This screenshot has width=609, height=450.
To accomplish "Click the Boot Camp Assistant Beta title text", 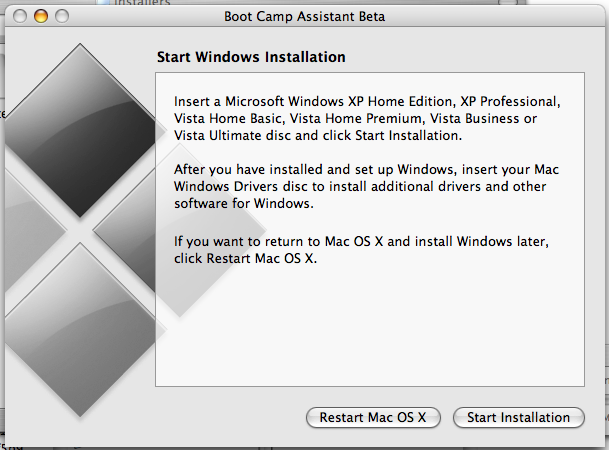I will coord(305,16).
